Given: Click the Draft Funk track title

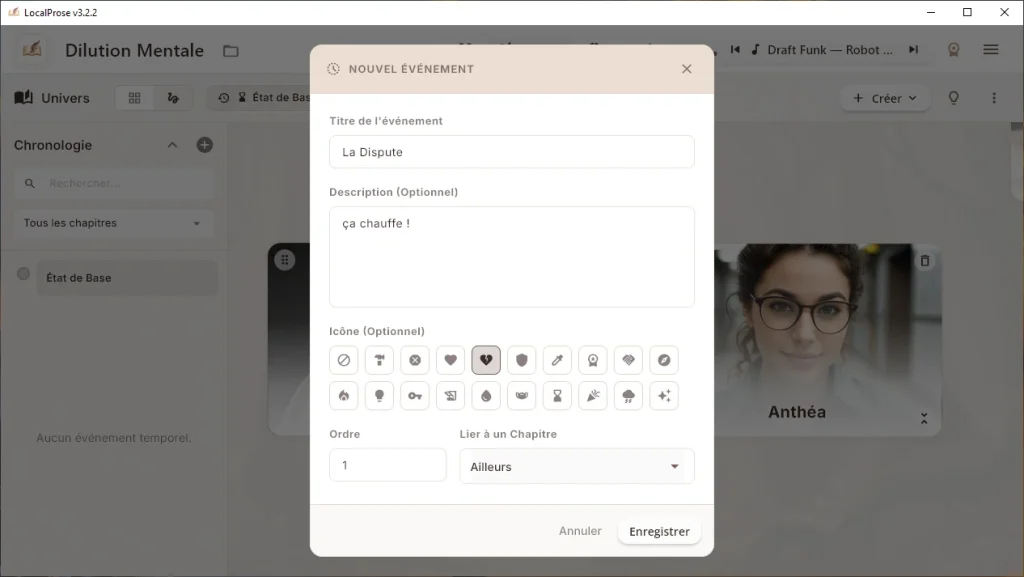Looking at the screenshot, I should coord(829,50).
